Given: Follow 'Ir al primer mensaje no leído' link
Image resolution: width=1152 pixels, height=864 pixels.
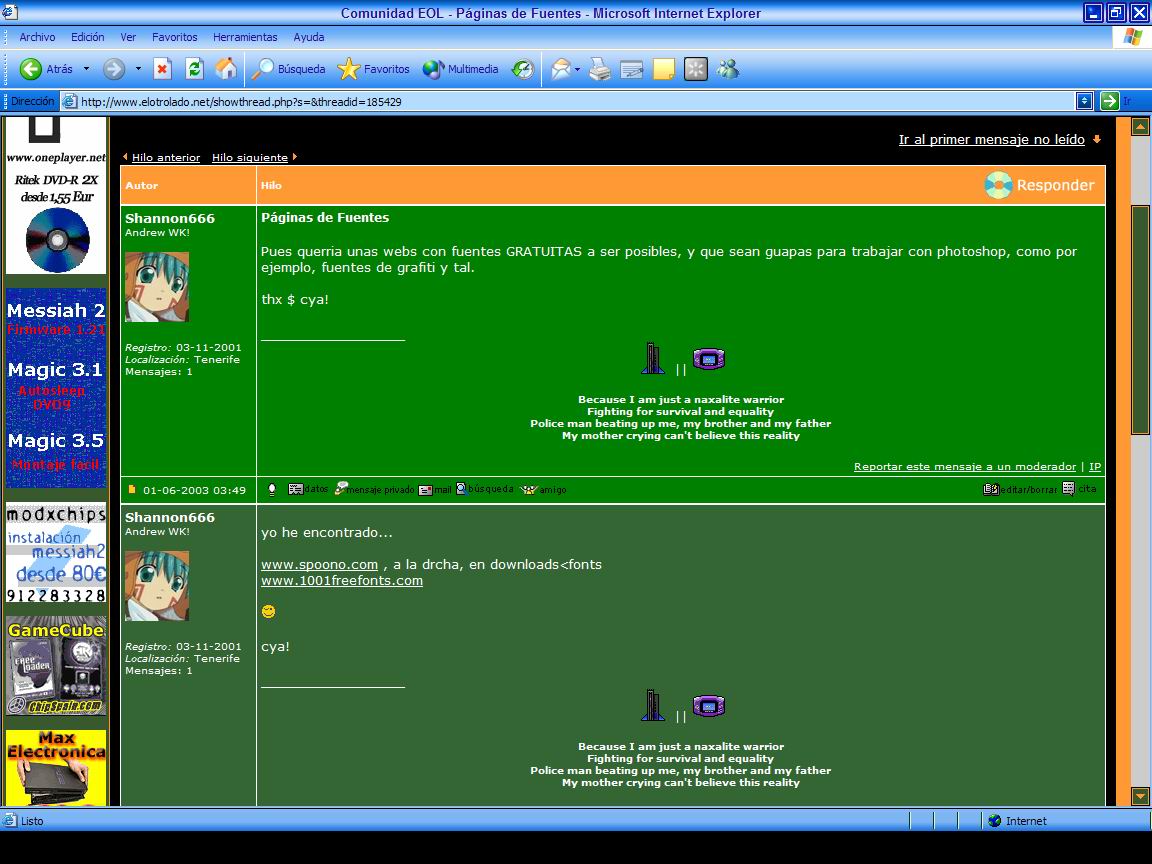Looking at the screenshot, I should [x=991, y=140].
